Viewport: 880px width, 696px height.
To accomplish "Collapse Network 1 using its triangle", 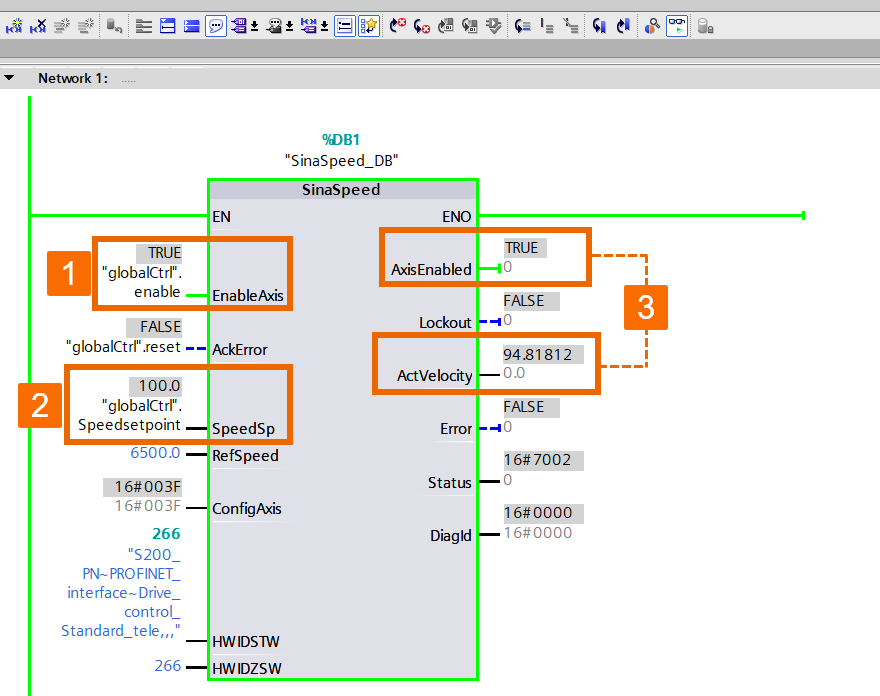I will click(x=10, y=76).
